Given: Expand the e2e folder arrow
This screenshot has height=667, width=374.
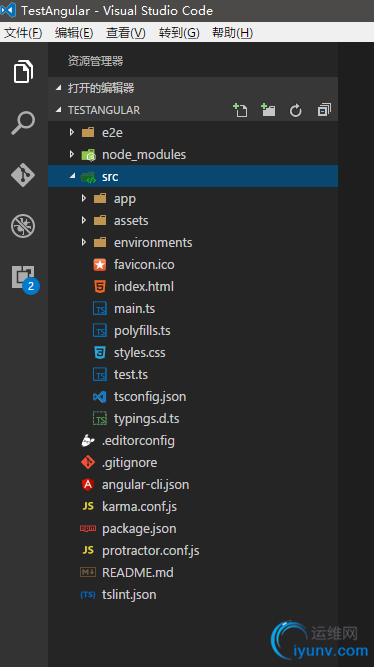Looking at the screenshot, I should pyautogui.click(x=71, y=132).
